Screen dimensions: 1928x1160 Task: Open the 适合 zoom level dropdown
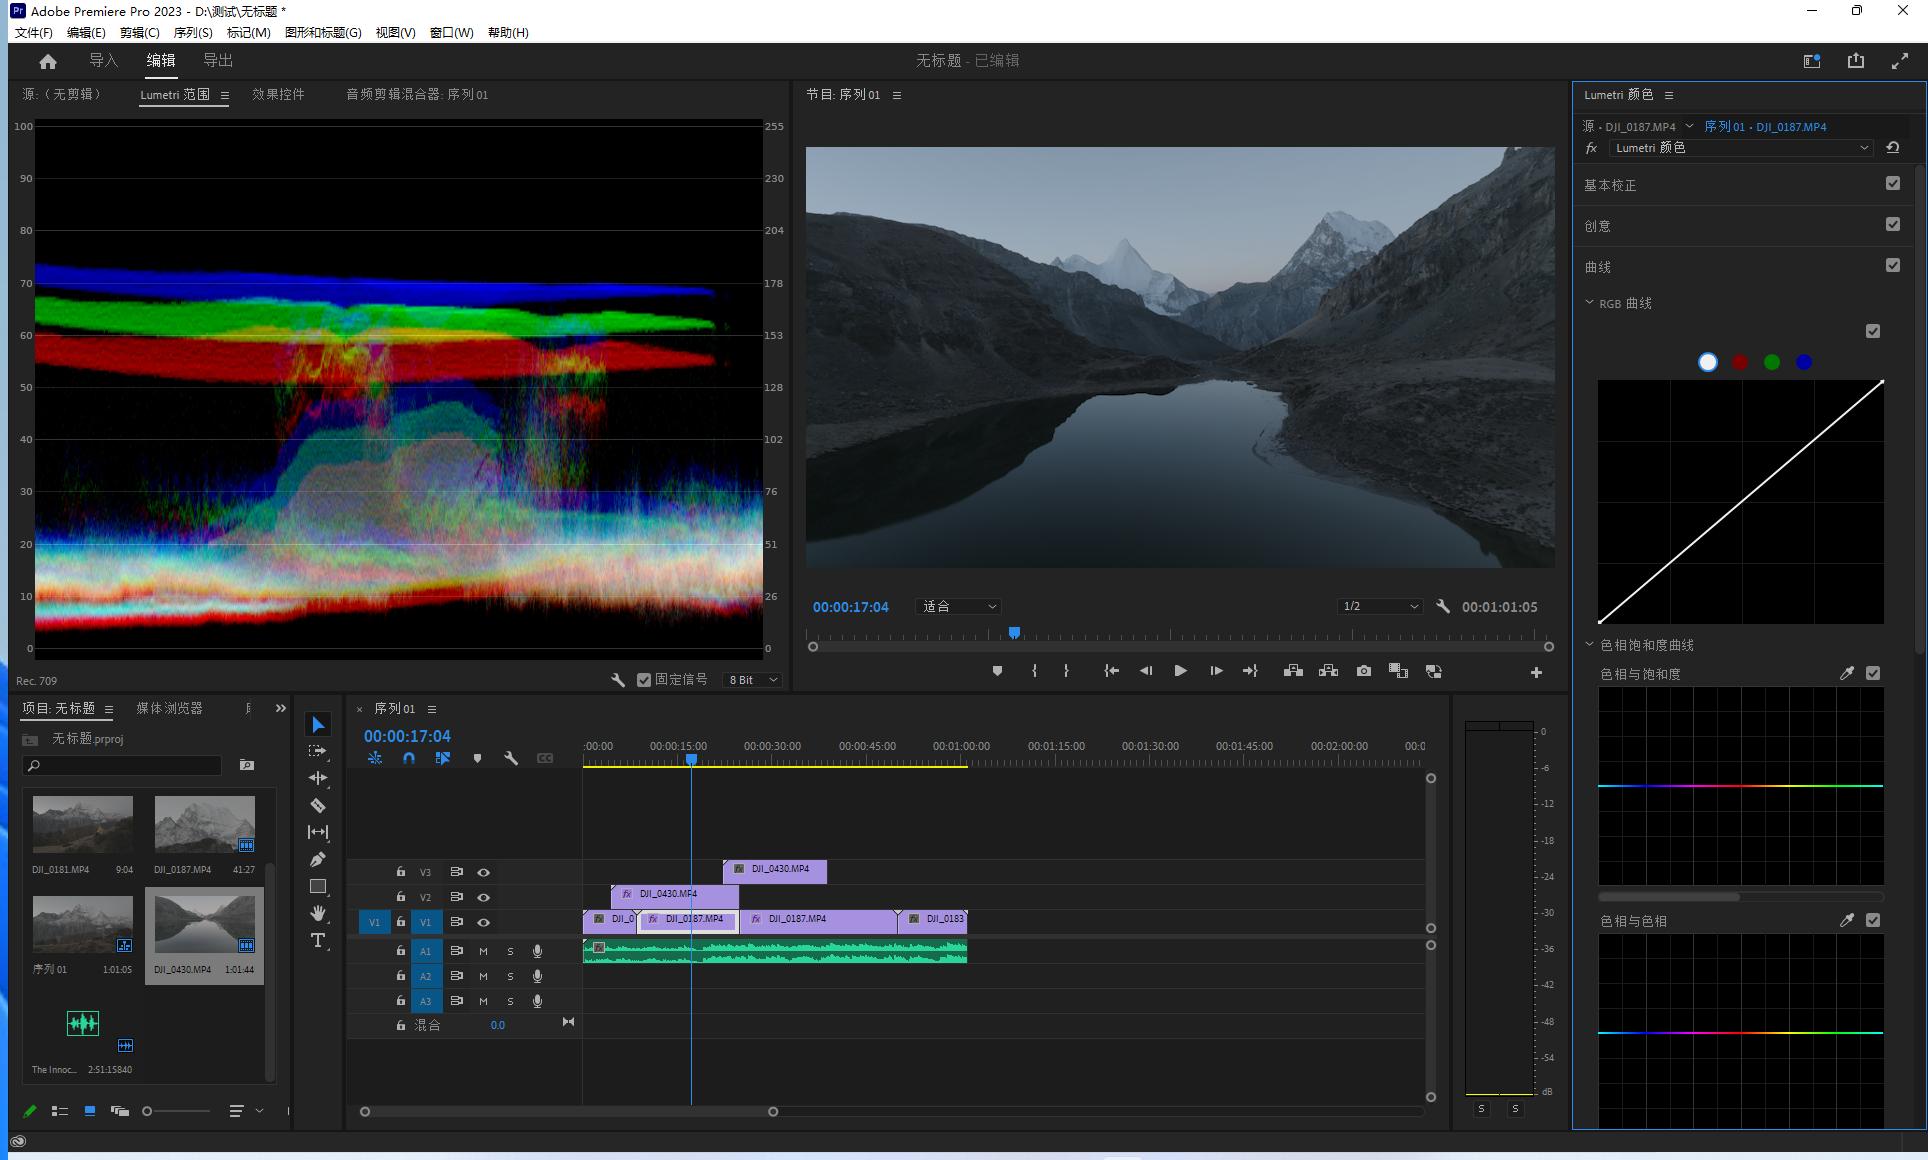[x=958, y=607]
